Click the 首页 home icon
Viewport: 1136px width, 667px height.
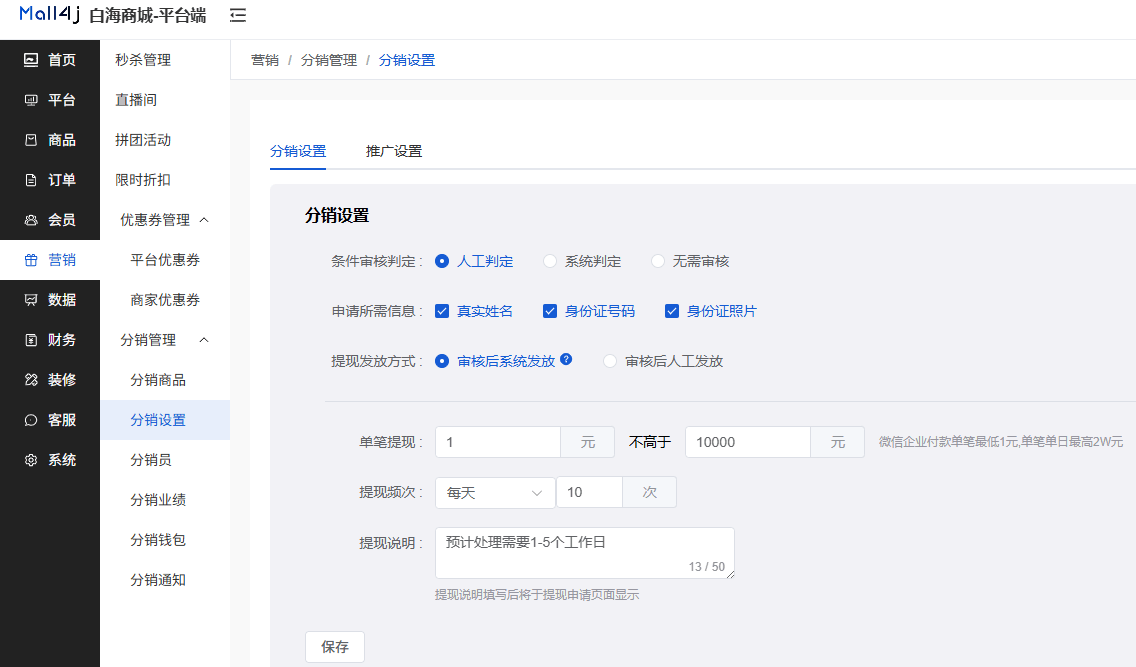(x=30, y=60)
